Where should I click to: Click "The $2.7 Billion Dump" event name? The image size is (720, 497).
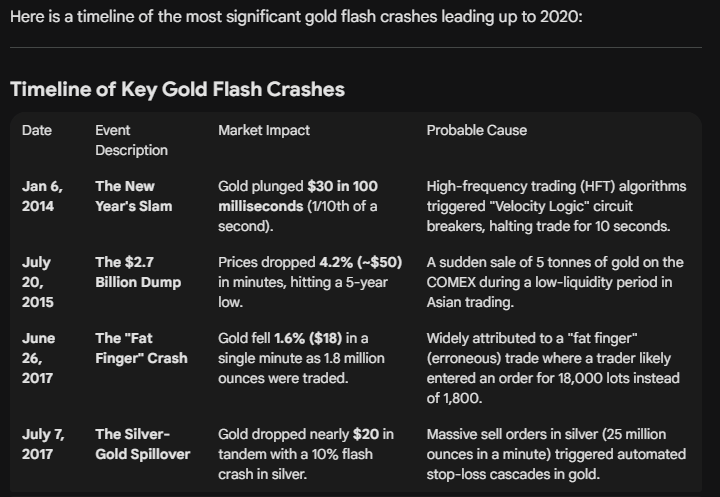[138, 272]
